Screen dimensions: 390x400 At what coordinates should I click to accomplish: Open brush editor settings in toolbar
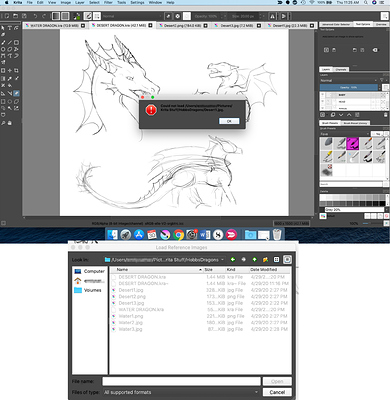[x=88, y=16]
